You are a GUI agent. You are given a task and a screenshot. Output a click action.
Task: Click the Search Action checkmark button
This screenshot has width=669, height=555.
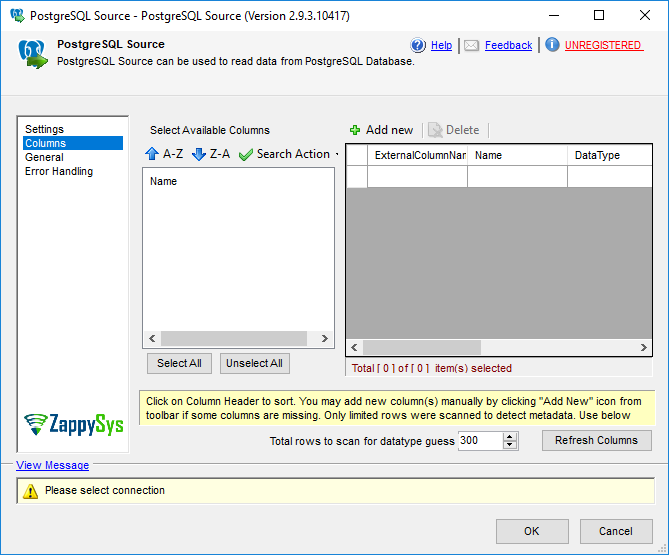pos(285,154)
